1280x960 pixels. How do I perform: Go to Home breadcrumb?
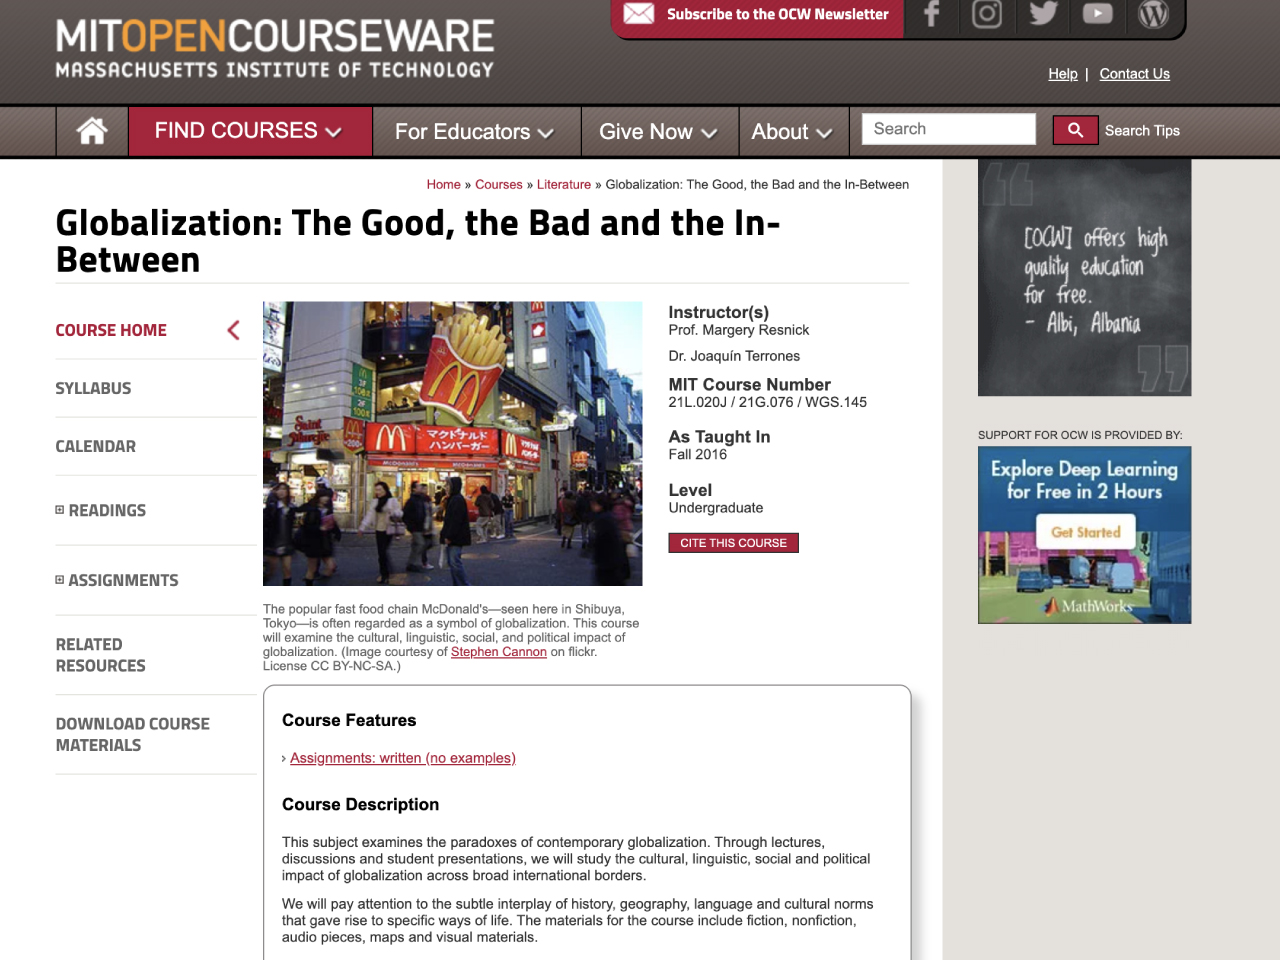(x=444, y=185)
